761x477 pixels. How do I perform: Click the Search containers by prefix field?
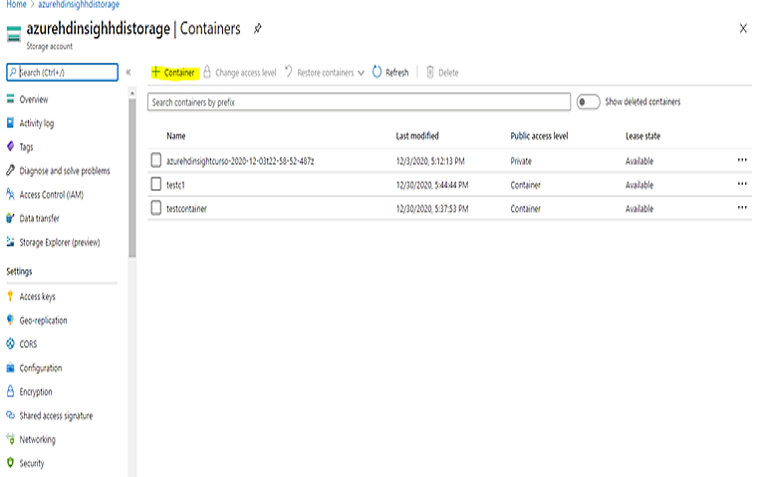click(359, 102)
